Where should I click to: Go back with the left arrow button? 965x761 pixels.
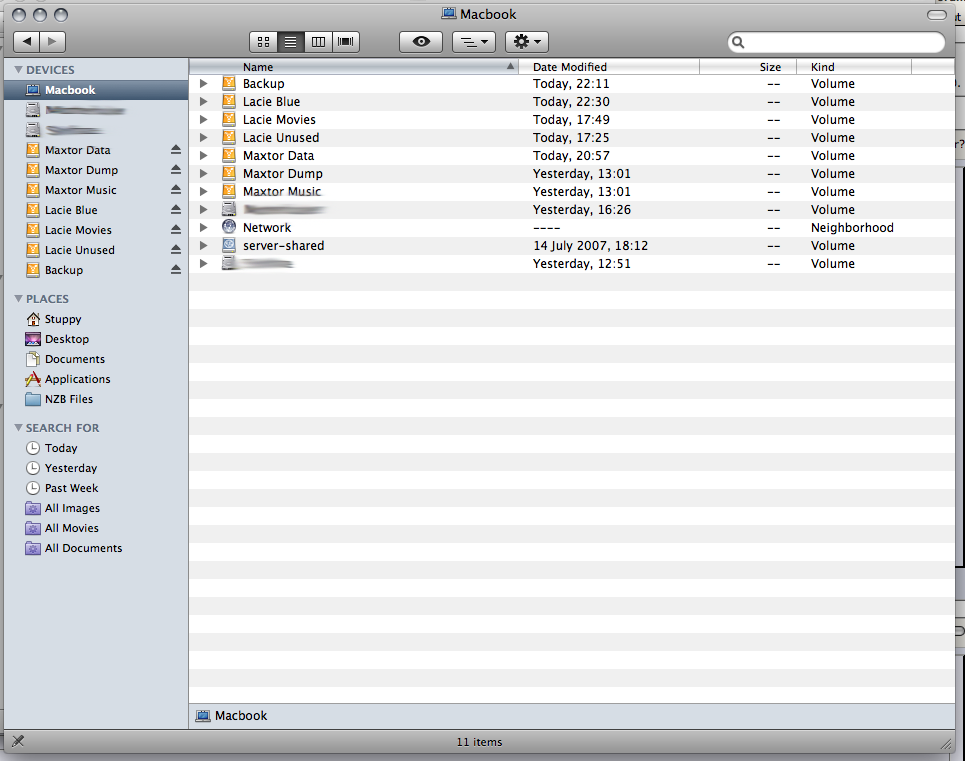(x=27, y=41)
